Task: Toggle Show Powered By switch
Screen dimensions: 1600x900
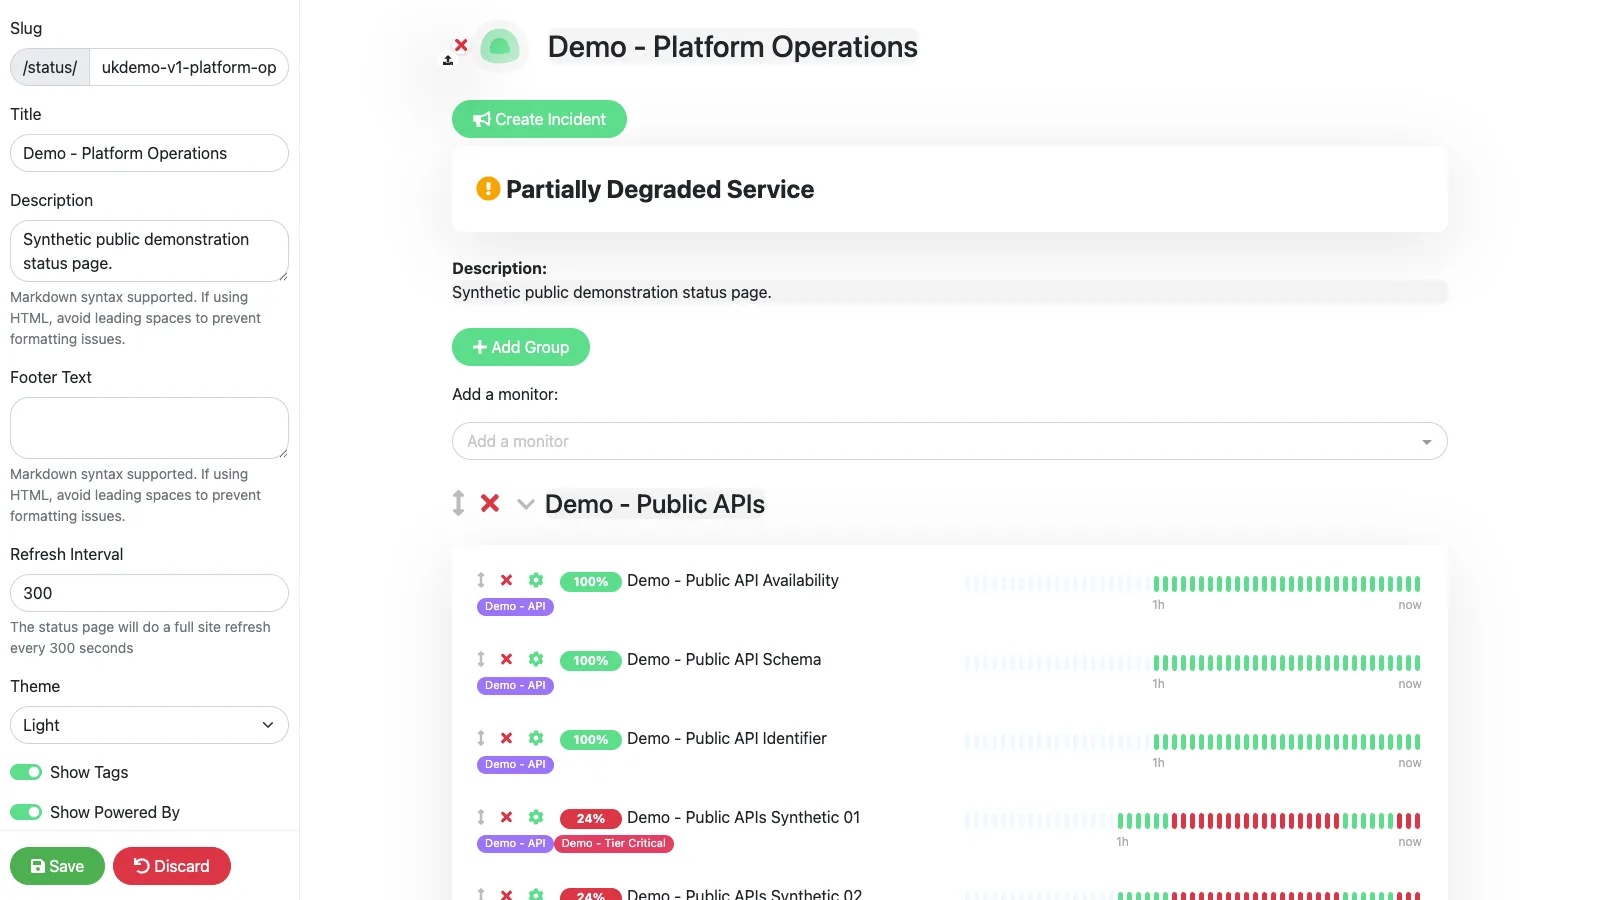Action: (x=26, y=812)
